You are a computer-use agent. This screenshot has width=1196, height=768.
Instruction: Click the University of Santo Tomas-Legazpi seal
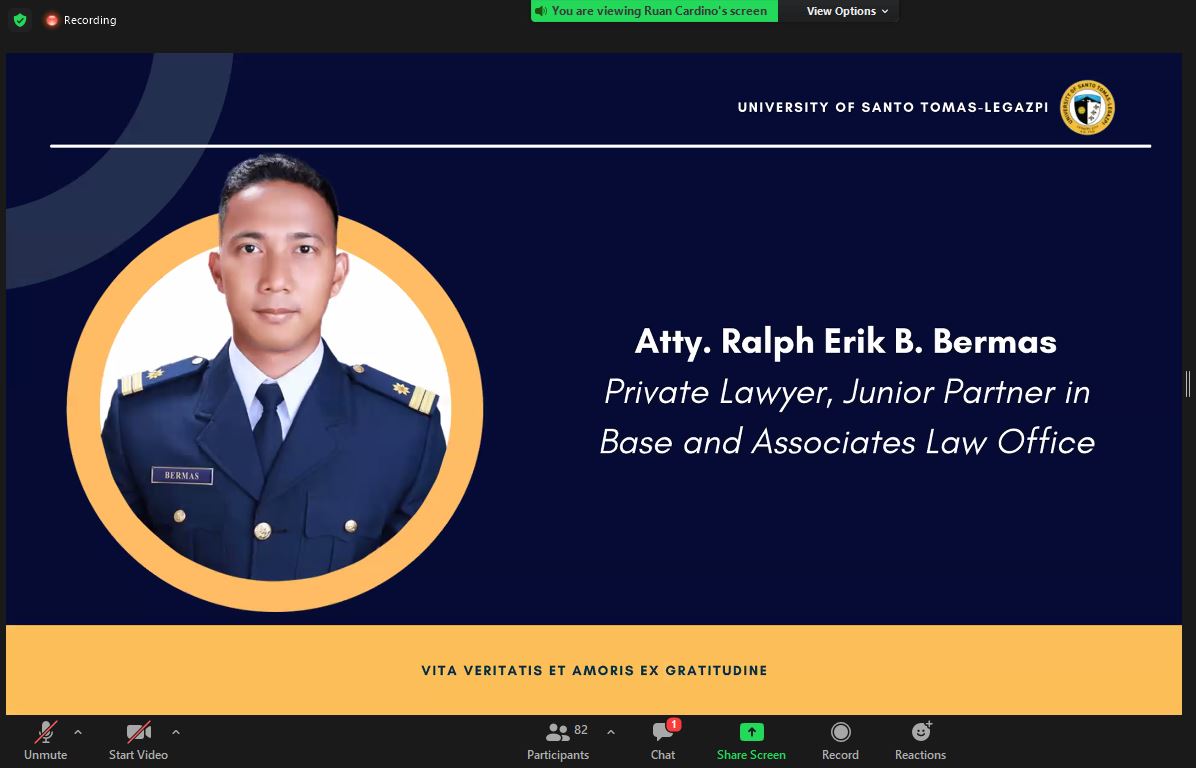[x=1087, y=107]
